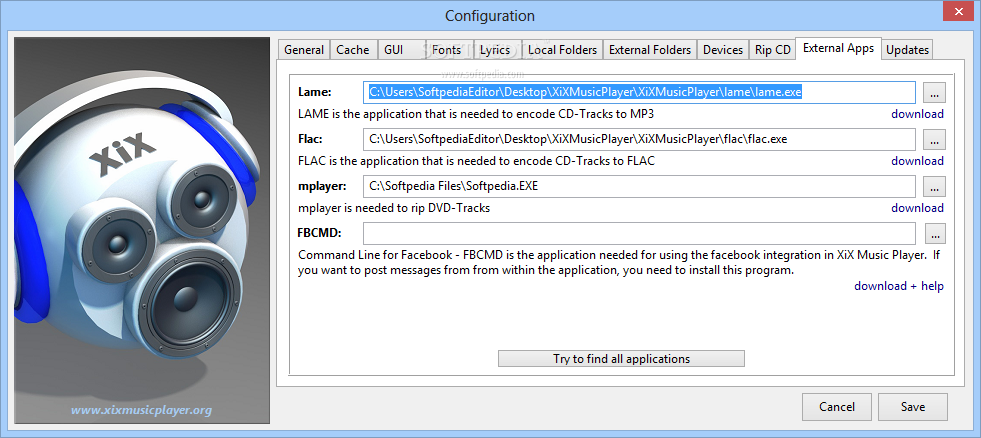Cancel the configuration dialog
Image resolution: width=981 pixels, height=438 pixels.
click(837, 407)
